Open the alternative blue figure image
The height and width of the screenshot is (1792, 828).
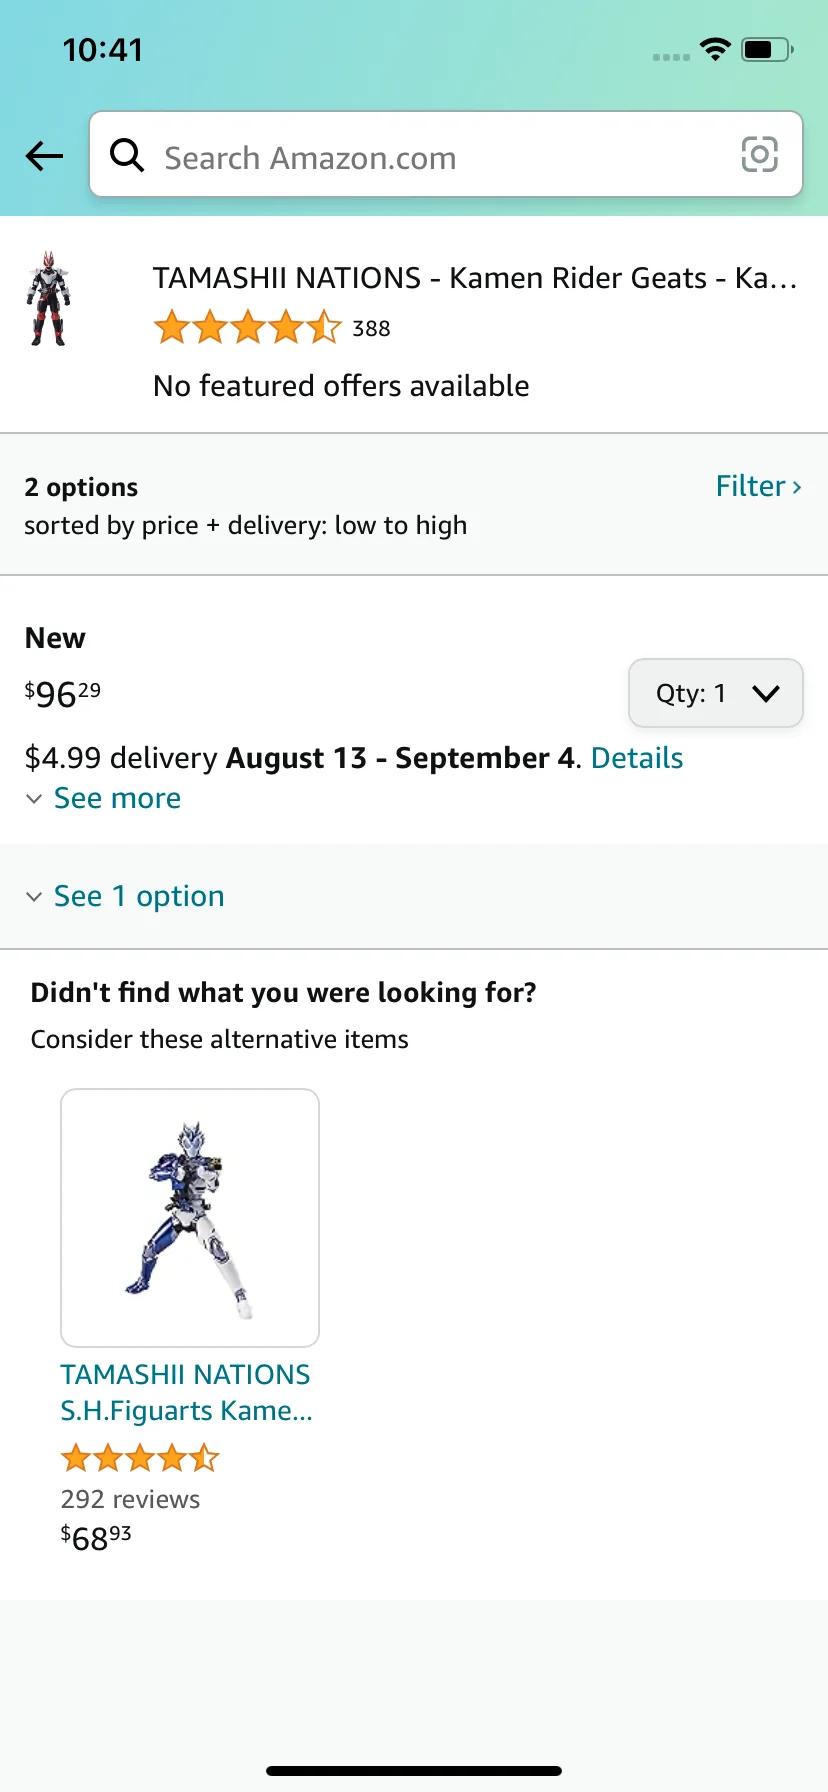(x=190, y=1218)
